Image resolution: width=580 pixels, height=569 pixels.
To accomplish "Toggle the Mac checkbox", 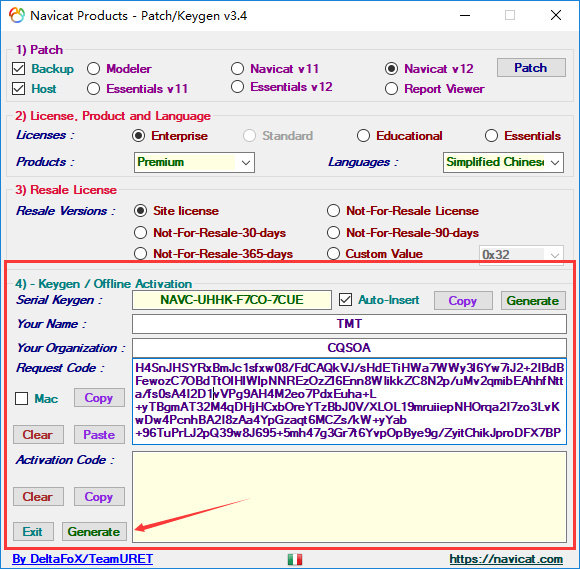I will click(21, 398).
